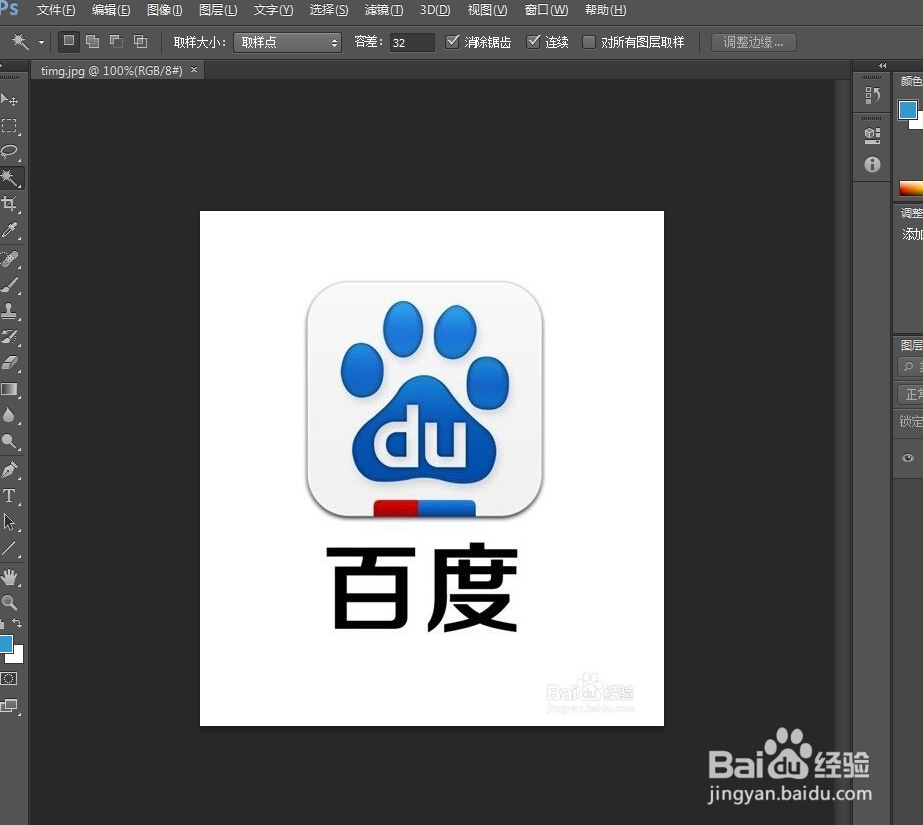Click the Color panel foreground swatch

[907, 109]
